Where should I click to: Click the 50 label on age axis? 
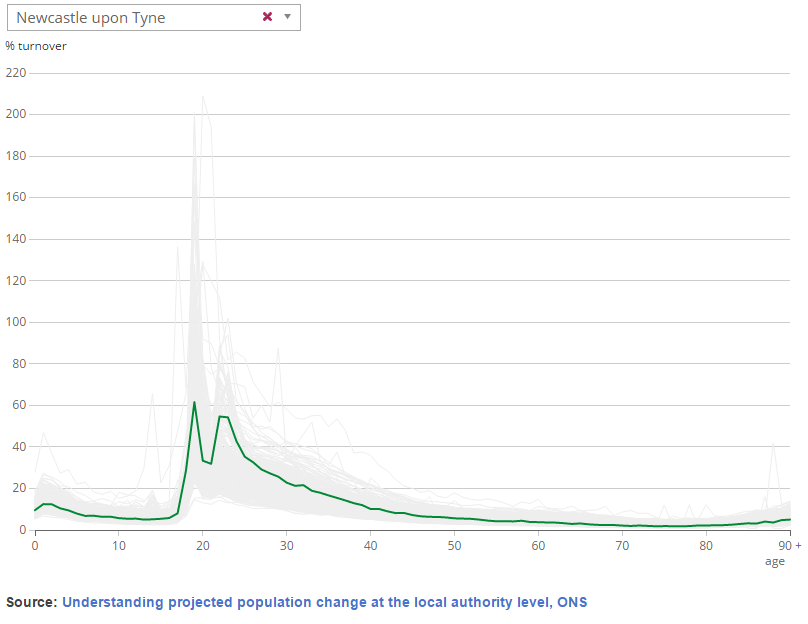[x=454, y=545]
